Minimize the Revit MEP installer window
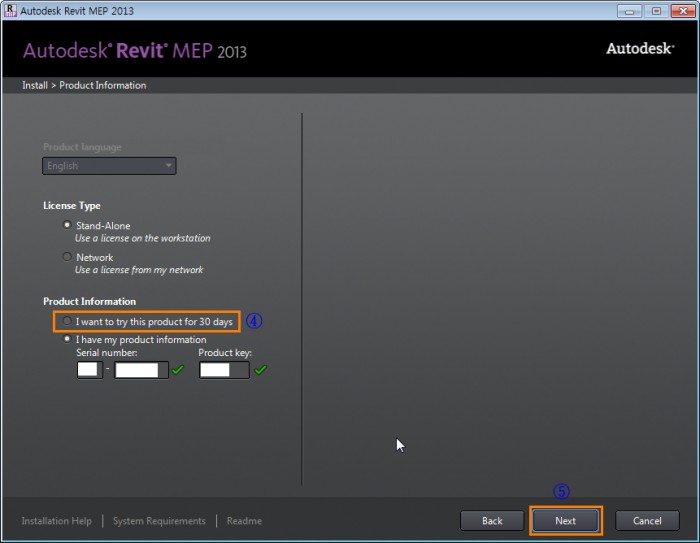Image resolution: width=700 pixels, height=543 pixels. coord(629,11)
